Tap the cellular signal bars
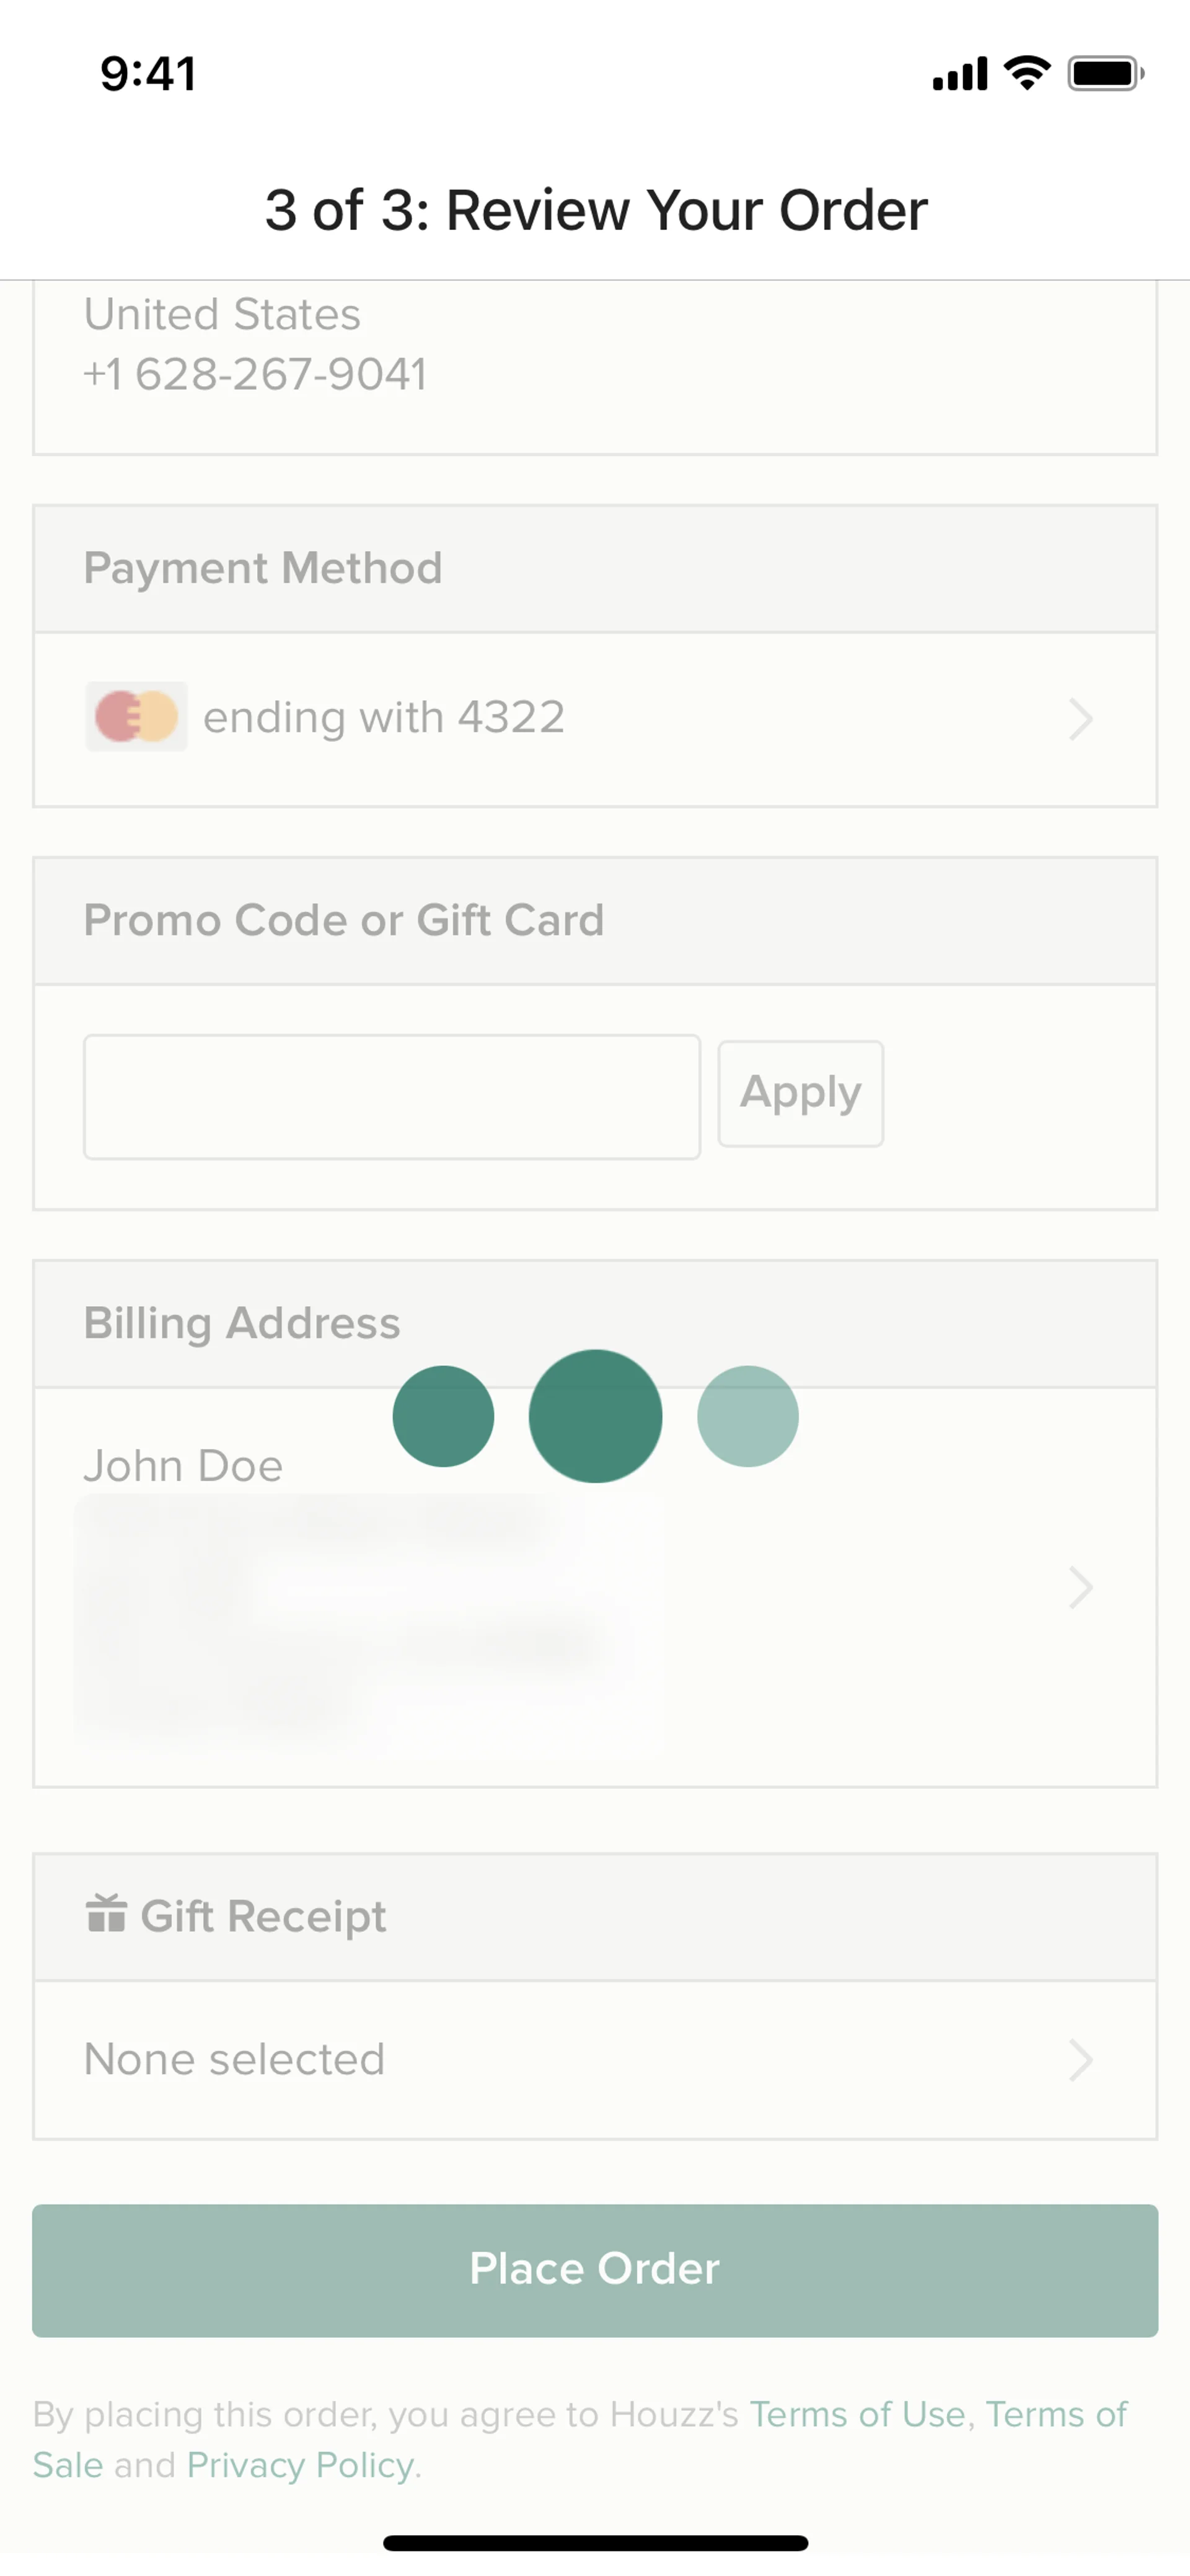This screenshot has width=1190, height=2576. tap(959, 74)
